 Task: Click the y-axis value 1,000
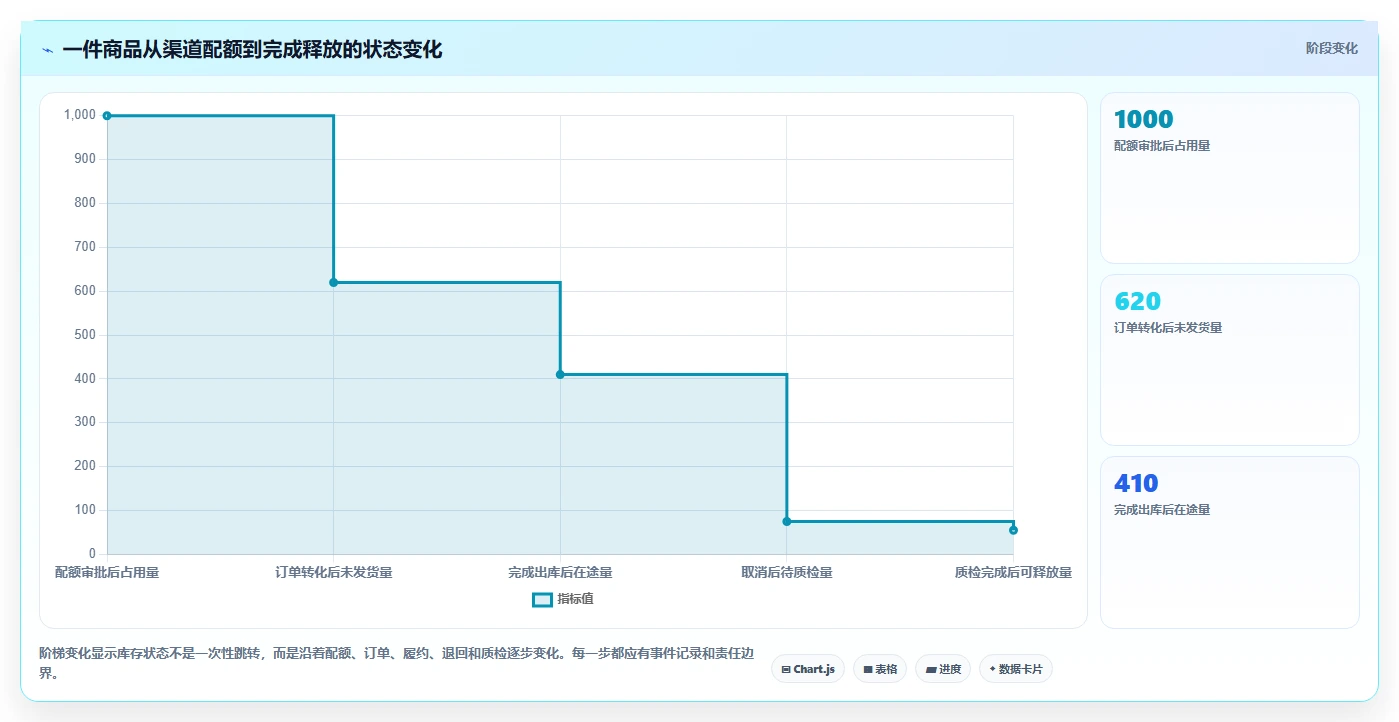(80, 115)
